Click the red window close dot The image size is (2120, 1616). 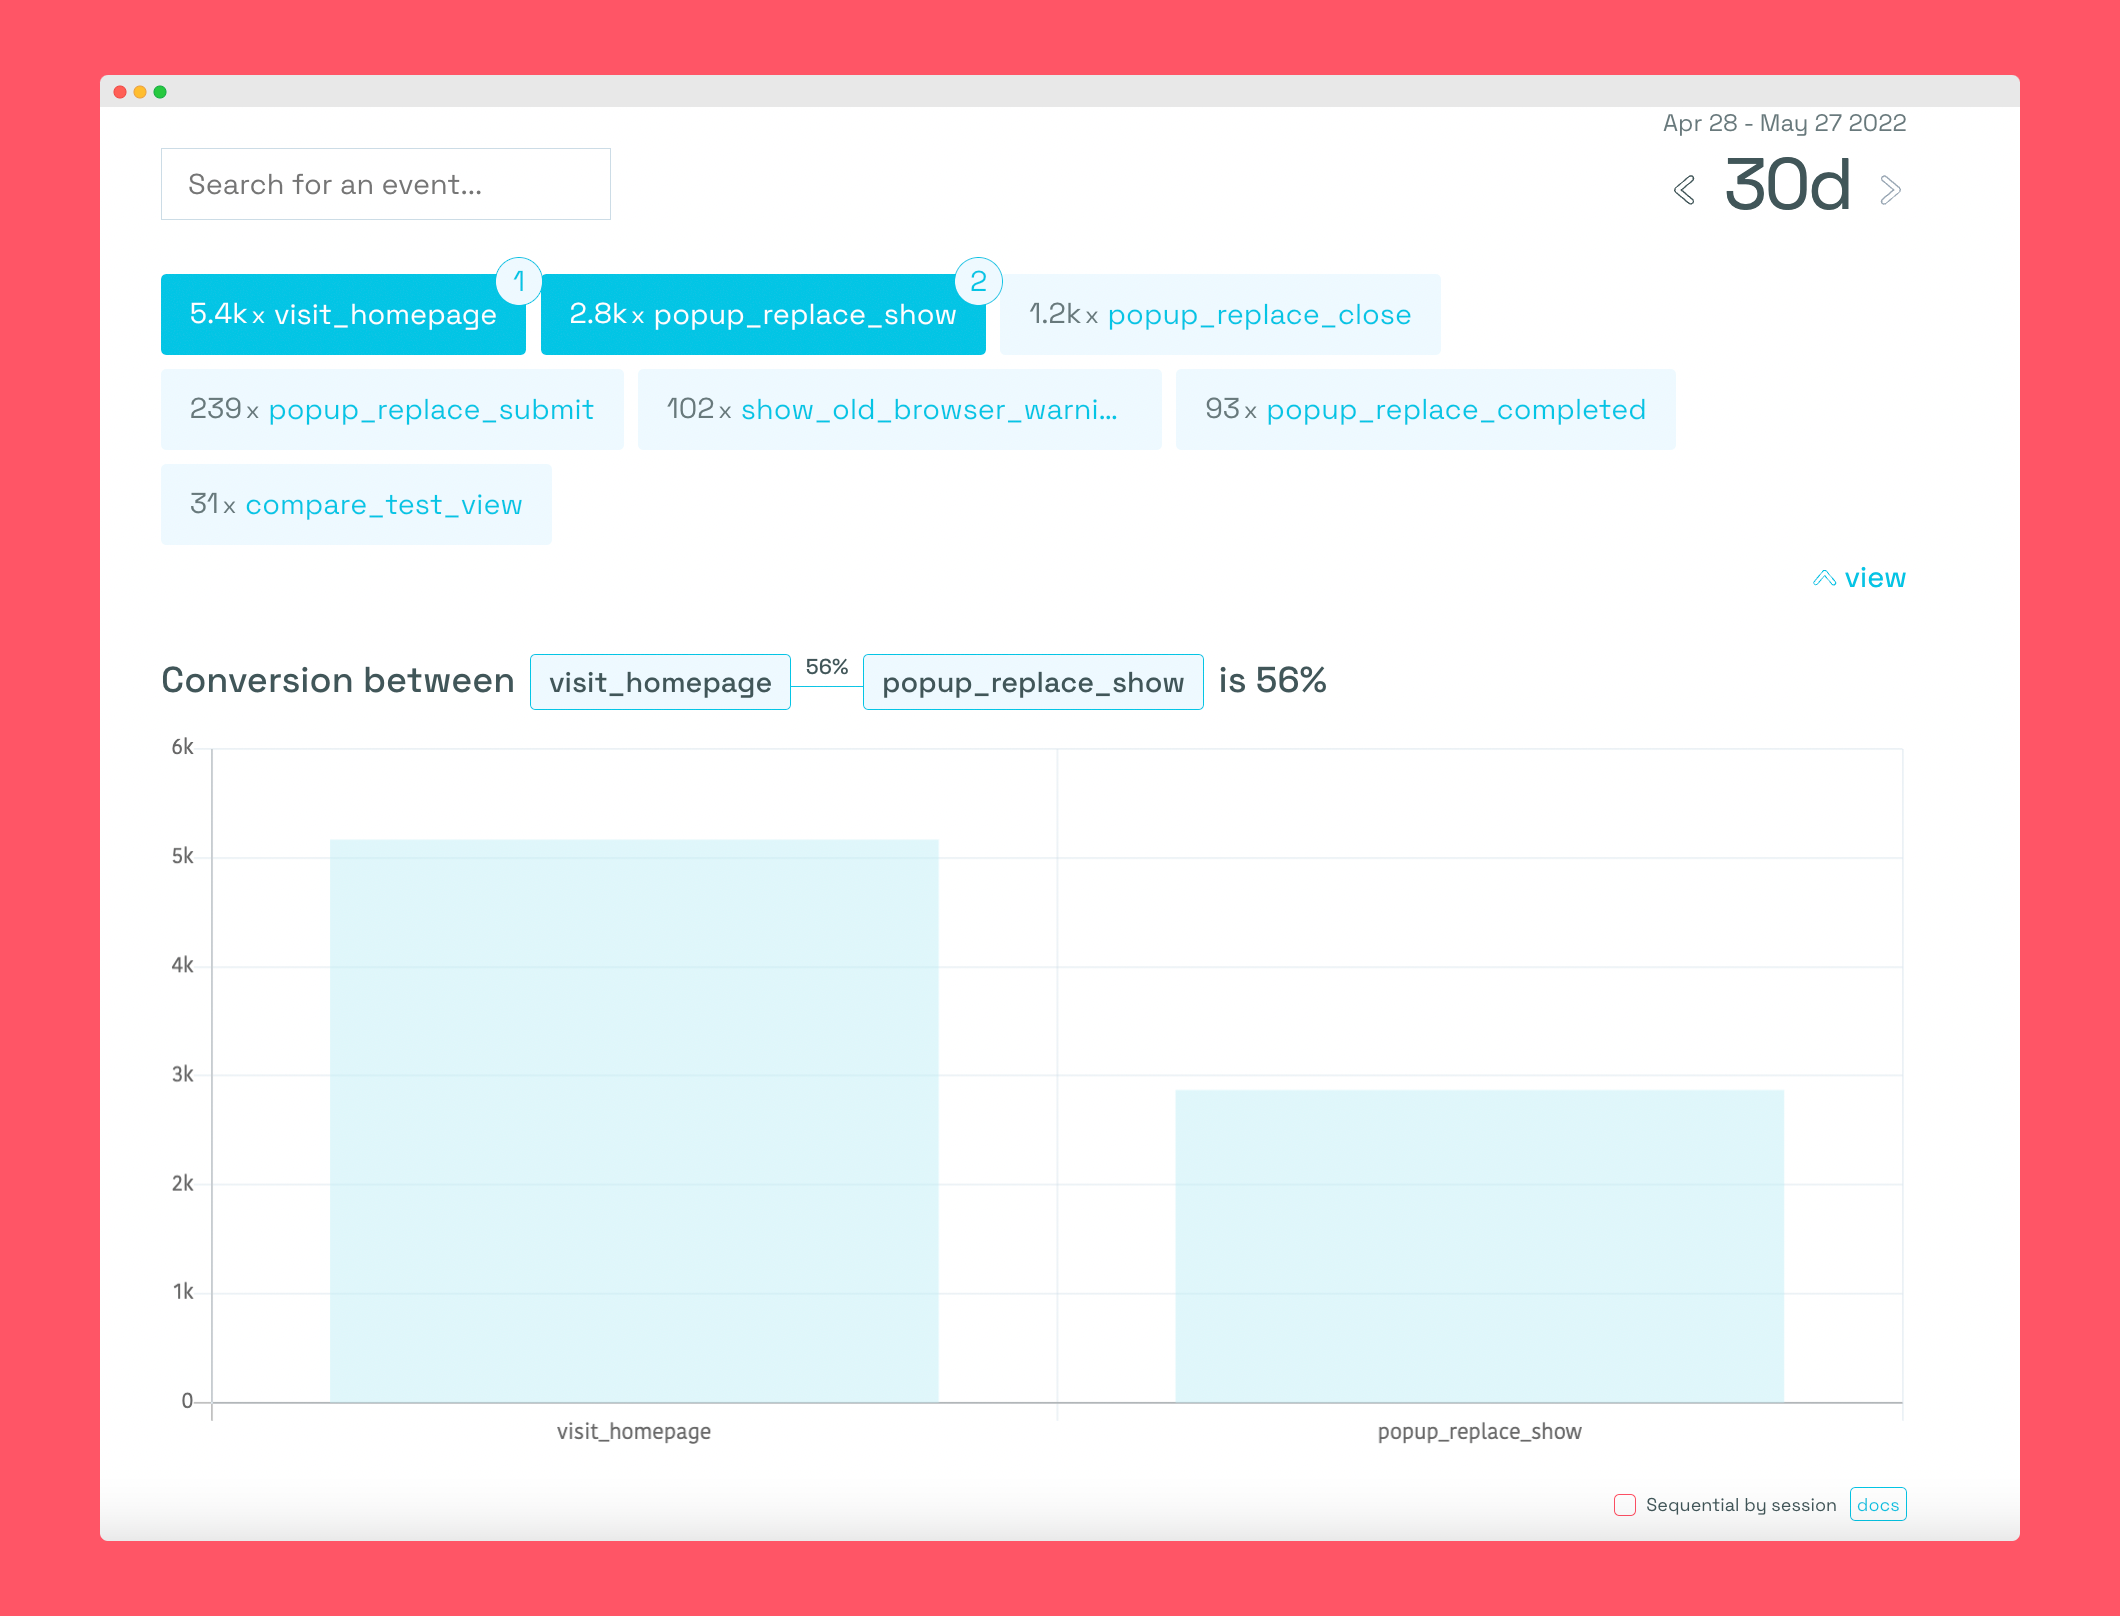tap(120, 92)
